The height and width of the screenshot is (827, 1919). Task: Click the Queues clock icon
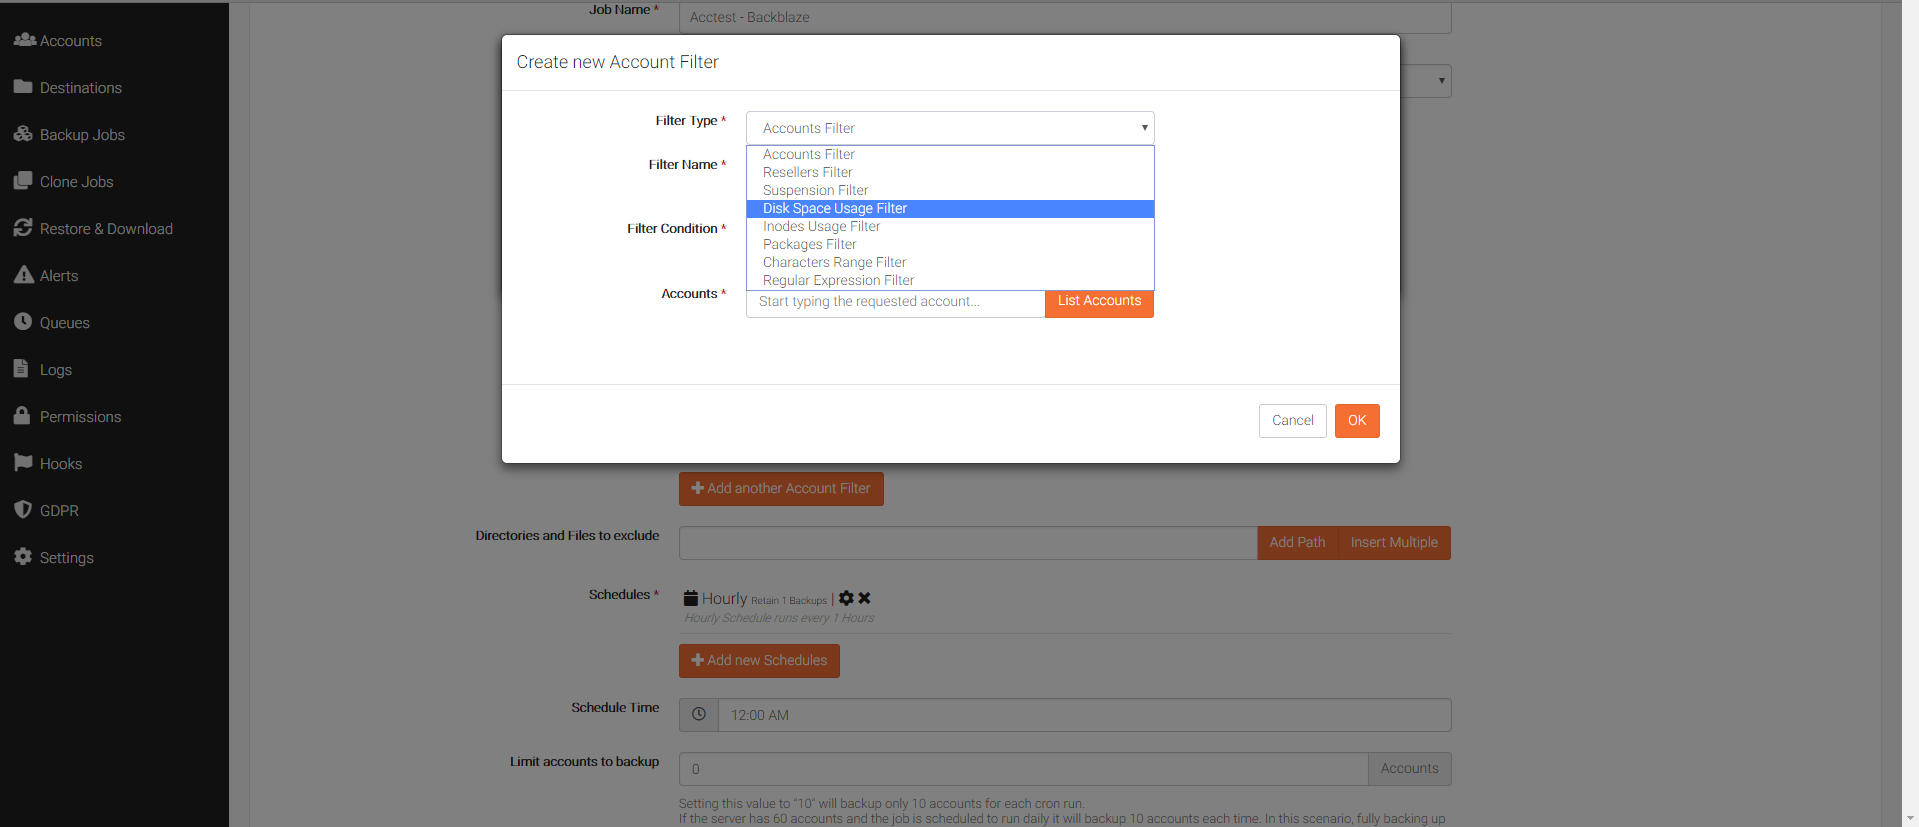(x=23, y=322)
